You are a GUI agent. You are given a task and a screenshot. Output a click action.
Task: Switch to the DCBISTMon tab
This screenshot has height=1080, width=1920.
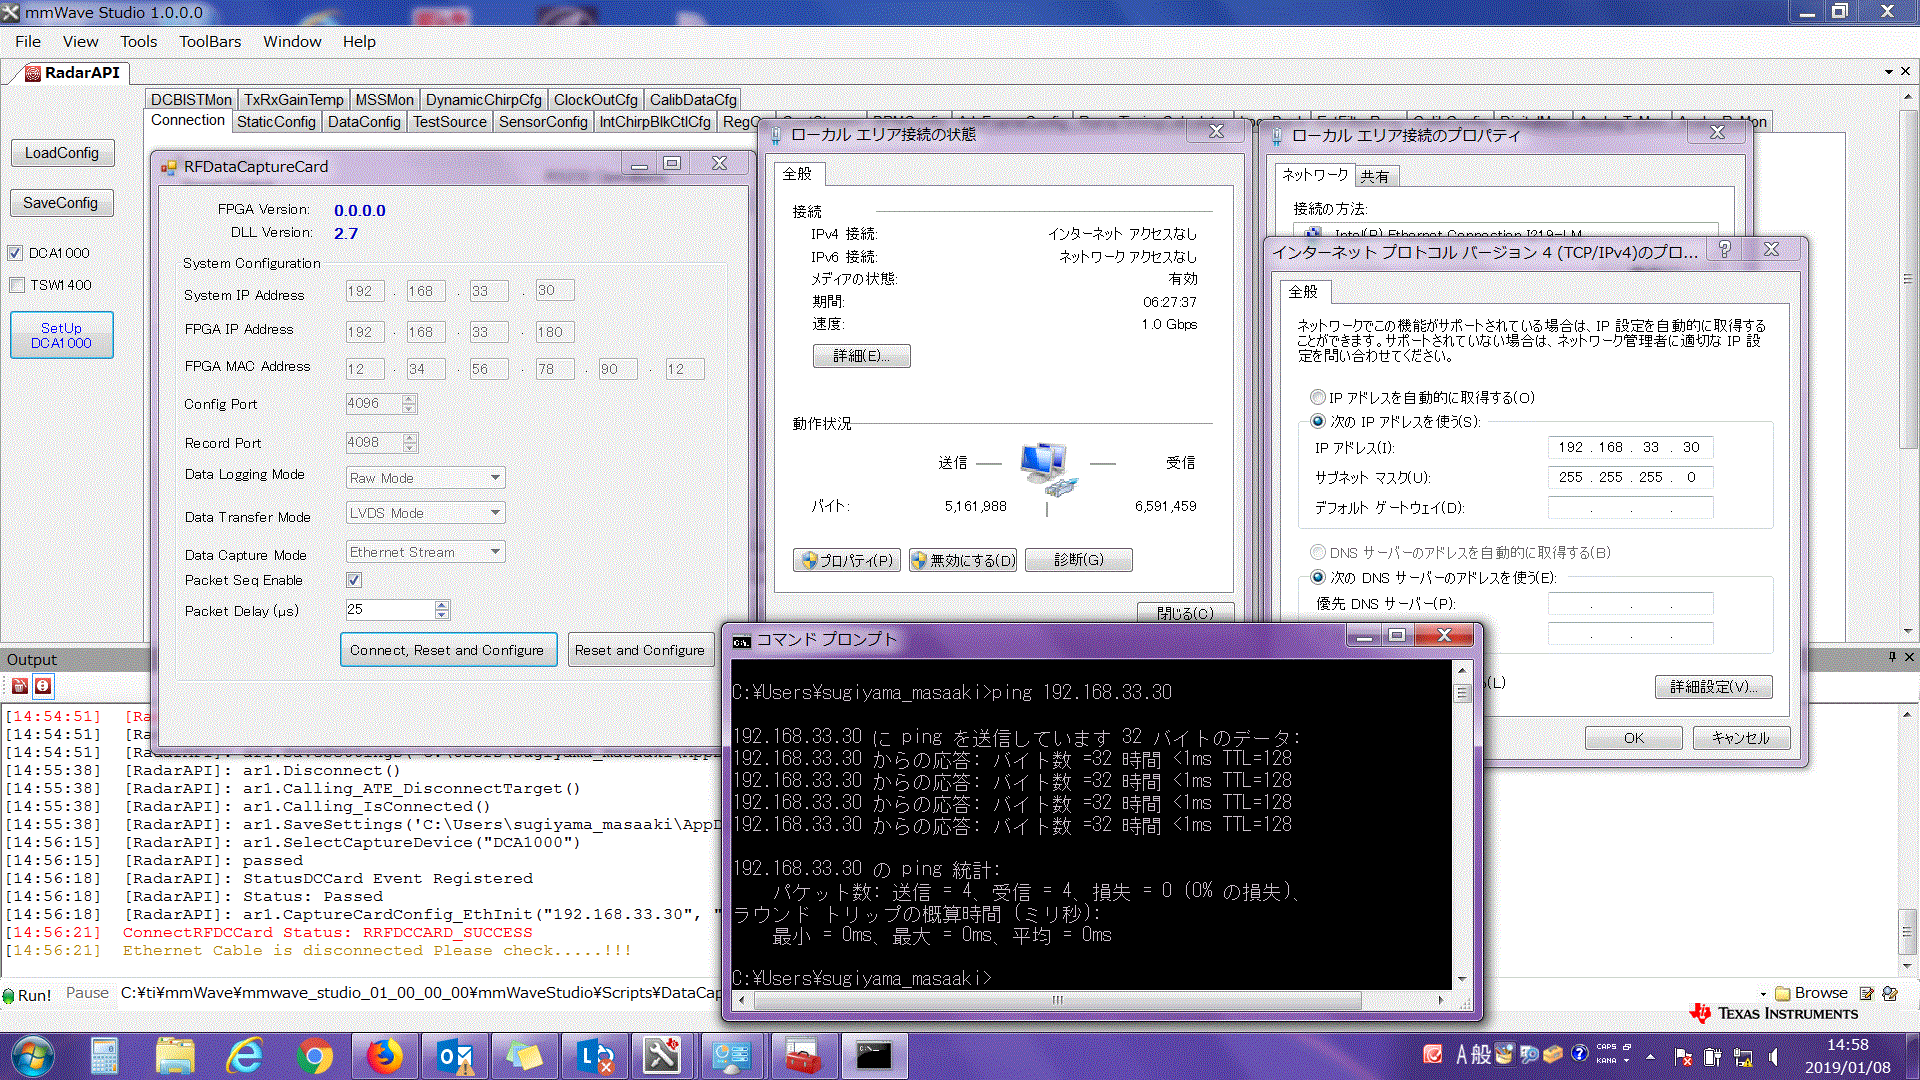[191, 100]
